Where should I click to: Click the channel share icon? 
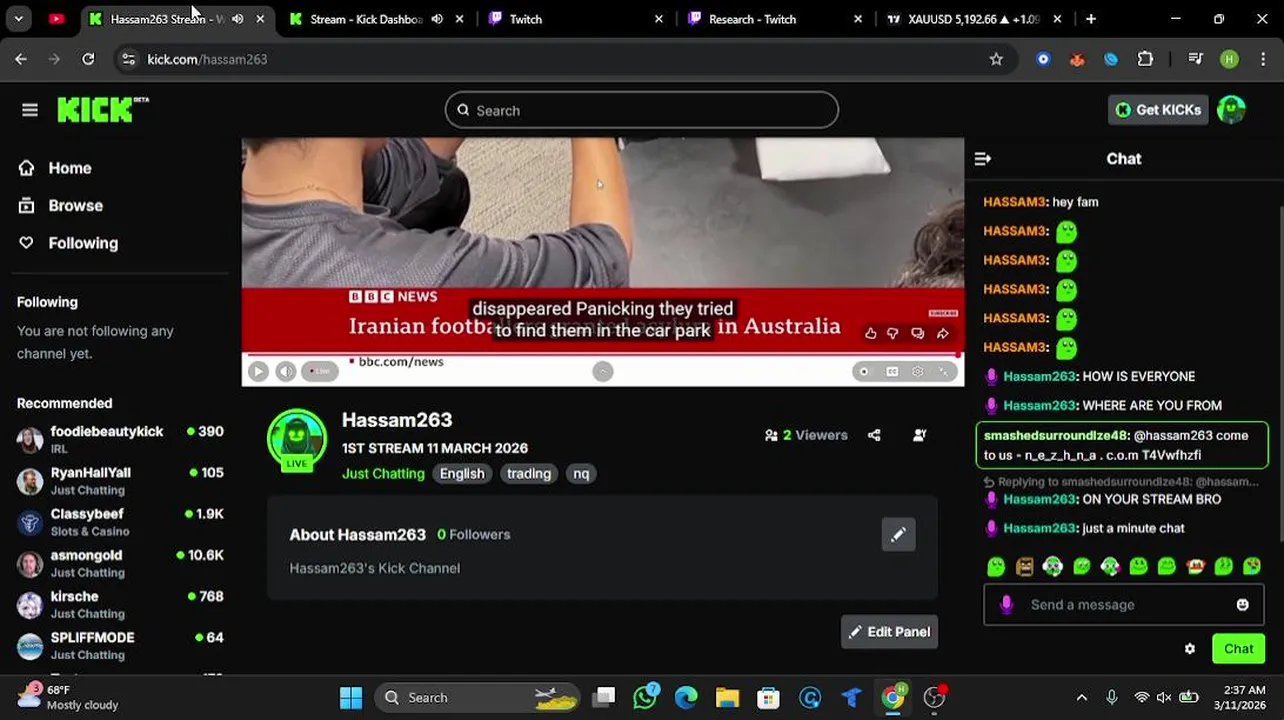click(874, 435)
